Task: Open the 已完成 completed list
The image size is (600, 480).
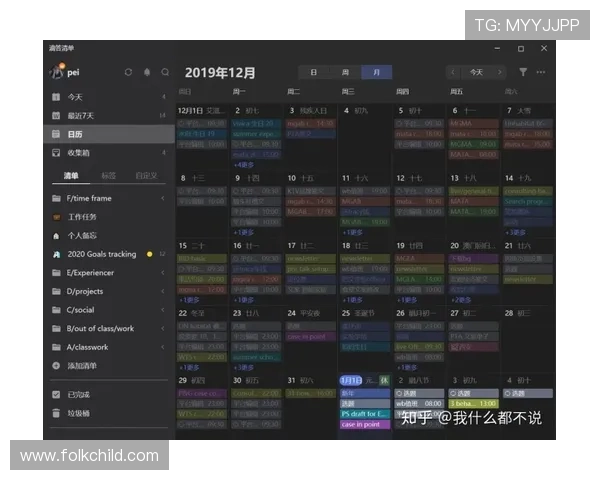Action: pyautogui.click(x=78, y=395)
